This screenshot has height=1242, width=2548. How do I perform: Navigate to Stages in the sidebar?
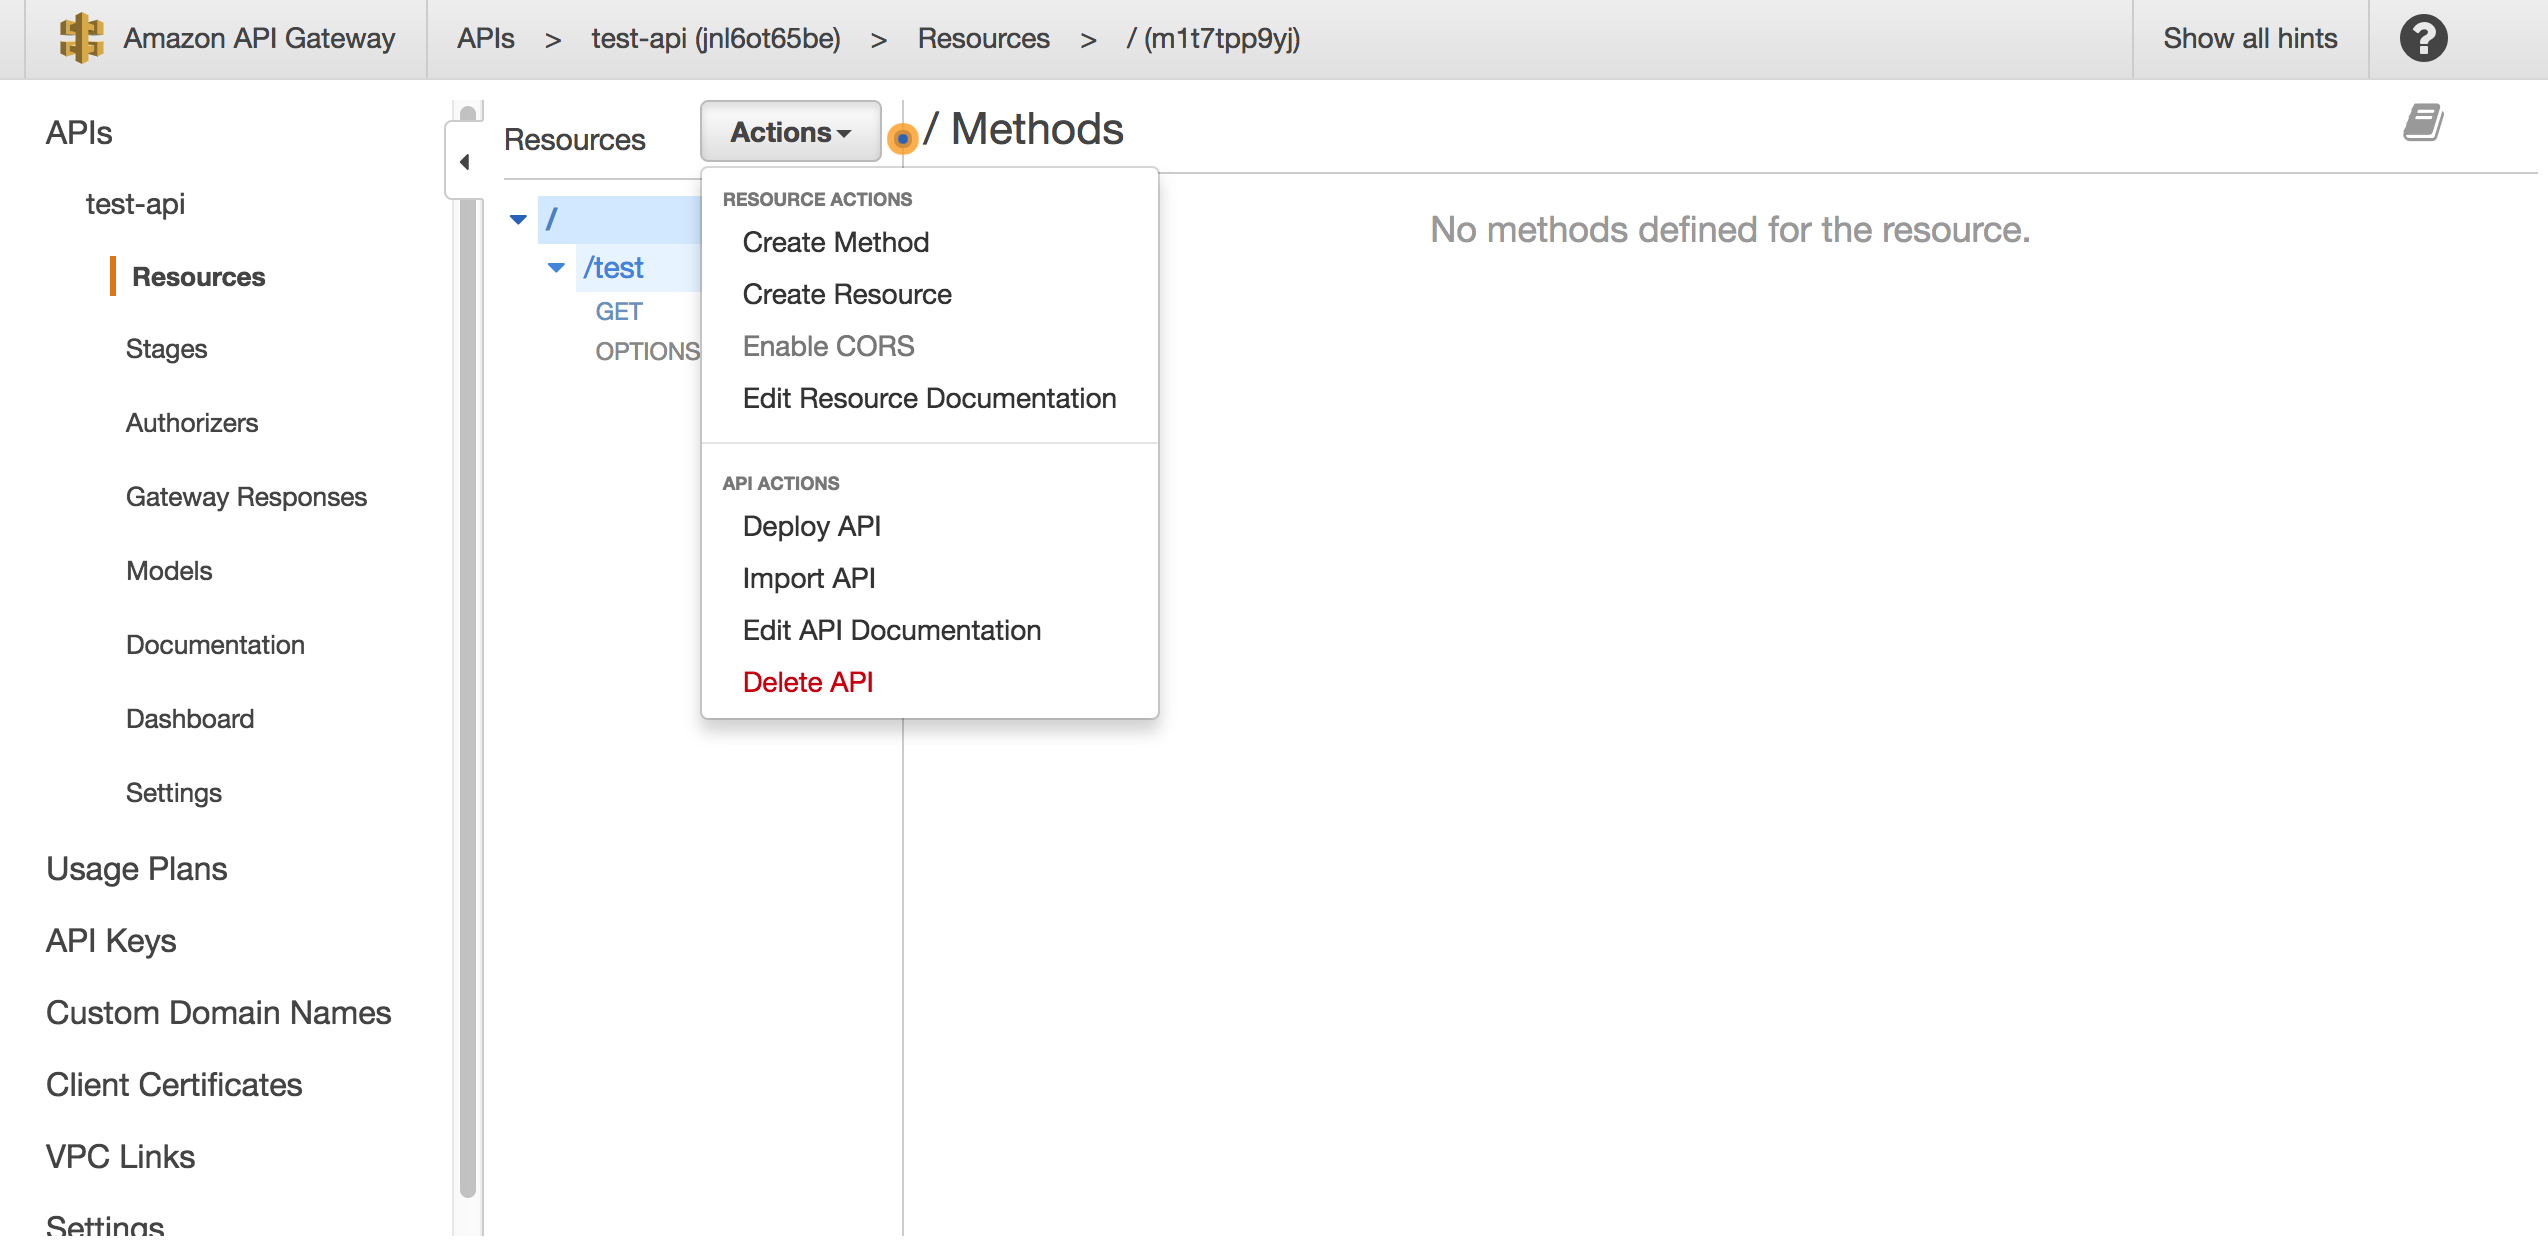(x=166, y=348)
